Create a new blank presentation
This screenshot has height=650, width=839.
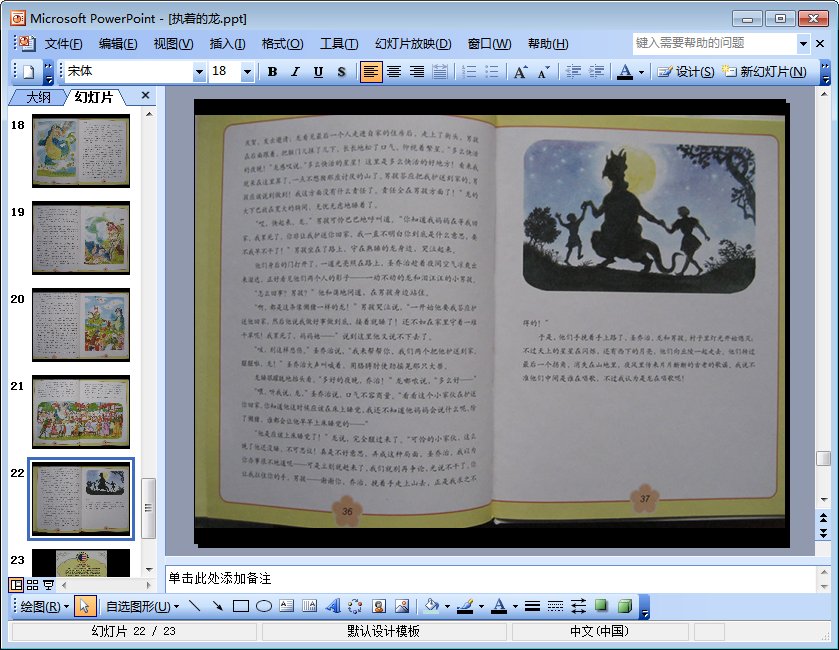click(x=29, y=72)
